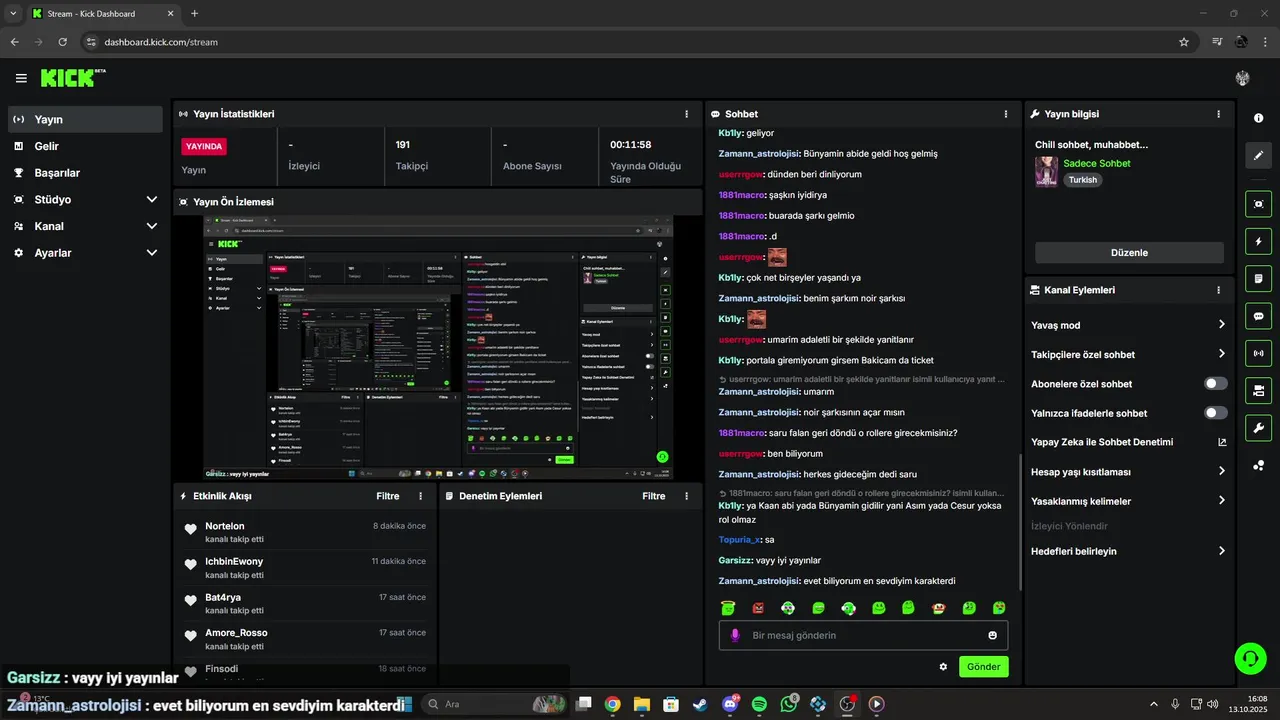Open the green headset support button

click(1250, 658)
